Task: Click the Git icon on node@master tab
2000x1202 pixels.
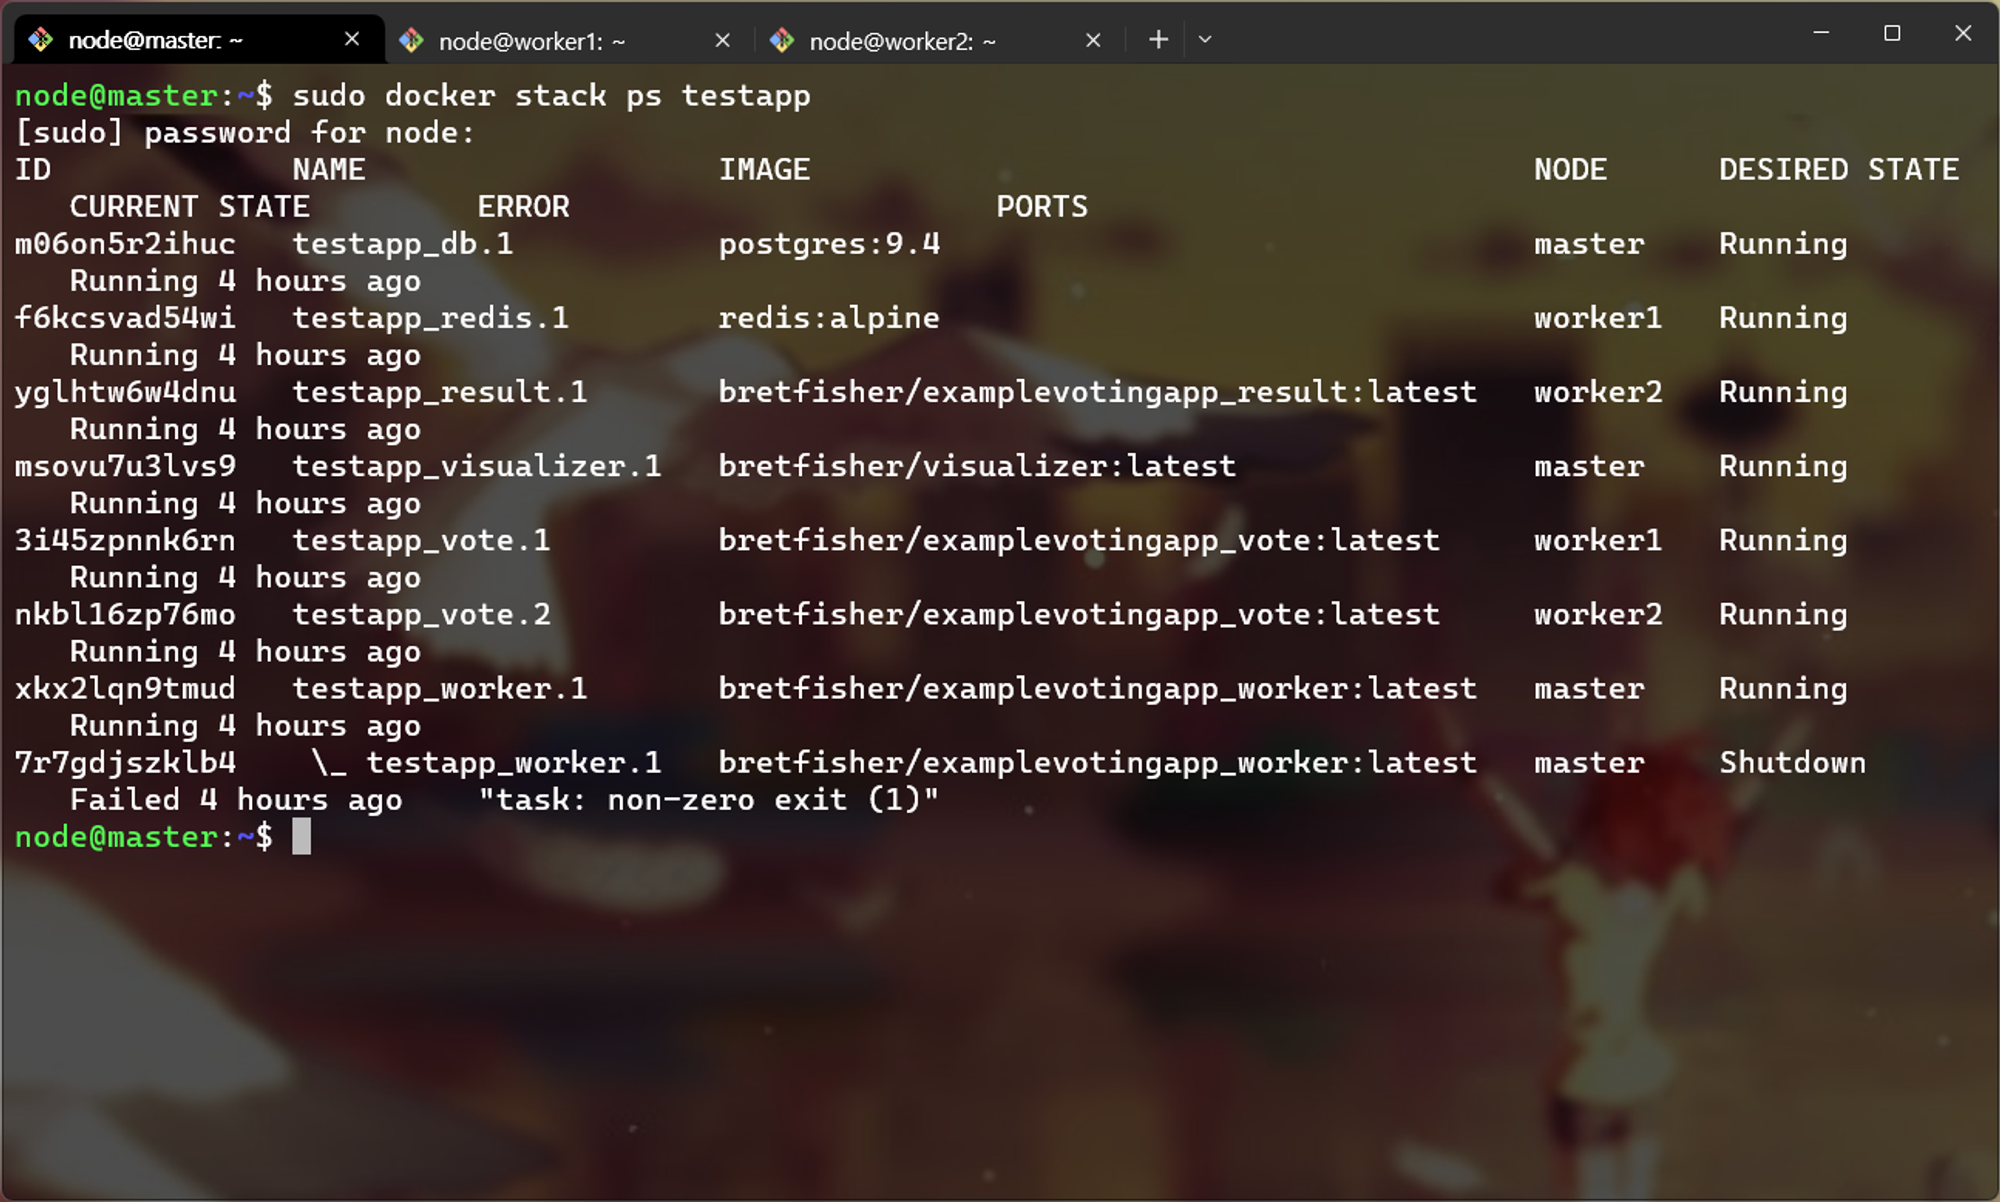Action: [41, 40]
